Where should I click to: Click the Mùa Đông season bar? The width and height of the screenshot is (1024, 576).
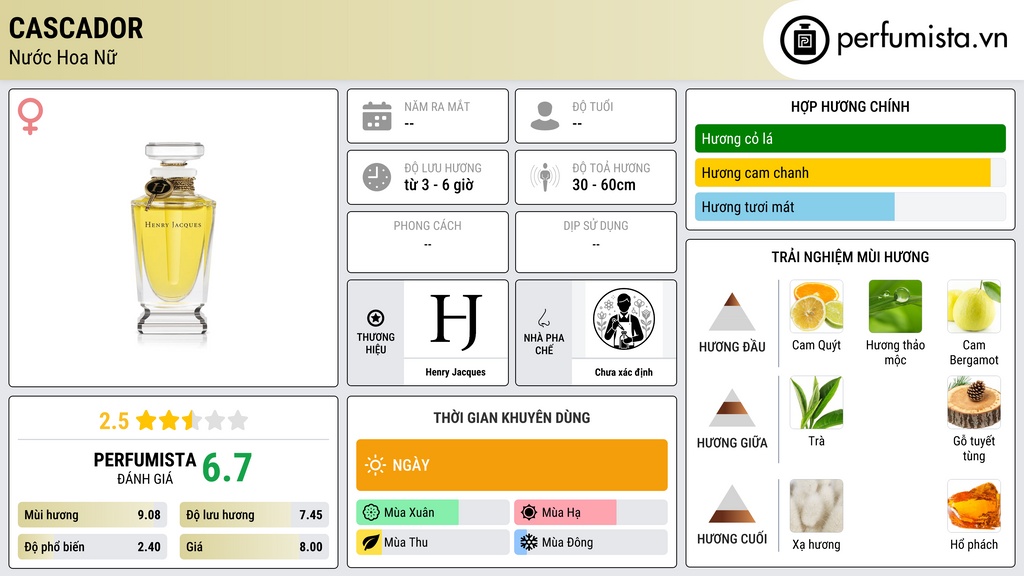click(591, 542)
